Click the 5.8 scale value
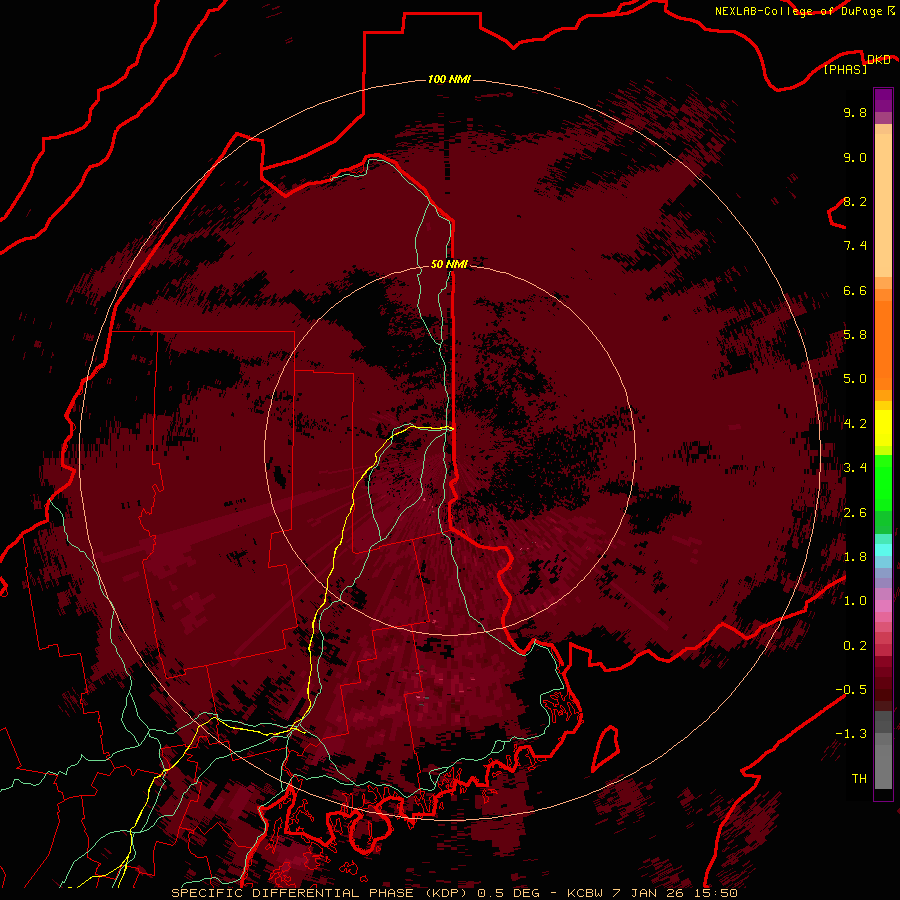The height and width of the screenshot is (900, 900). 855,335
